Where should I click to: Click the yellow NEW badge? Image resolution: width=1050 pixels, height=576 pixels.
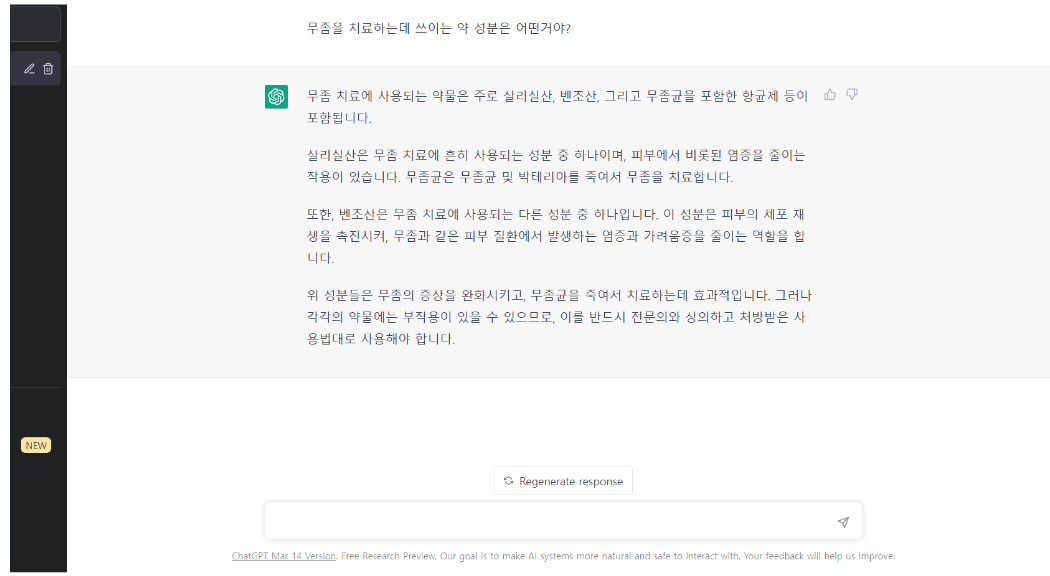click(x=36, y=445)
